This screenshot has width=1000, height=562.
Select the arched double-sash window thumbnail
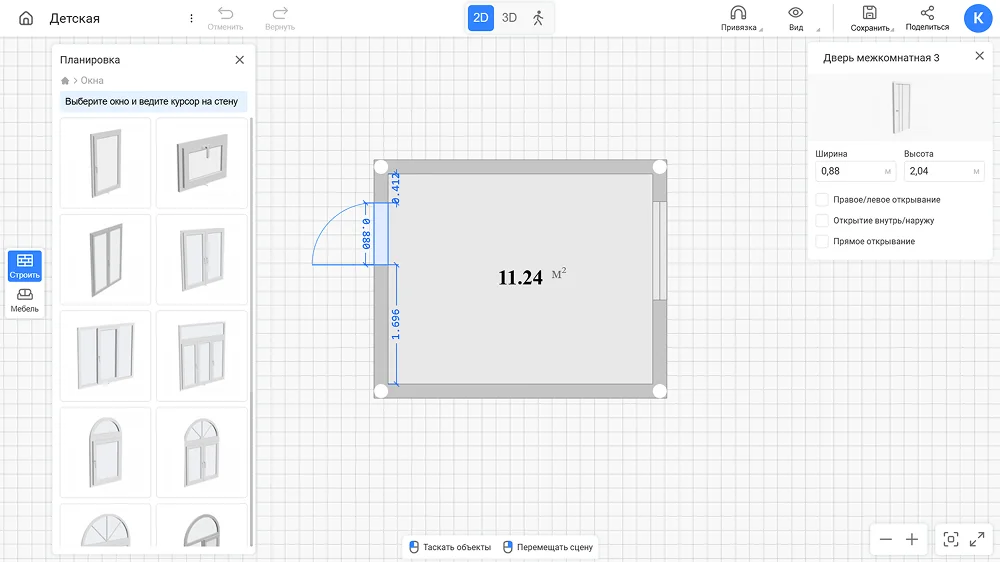[x=202, y=452]
